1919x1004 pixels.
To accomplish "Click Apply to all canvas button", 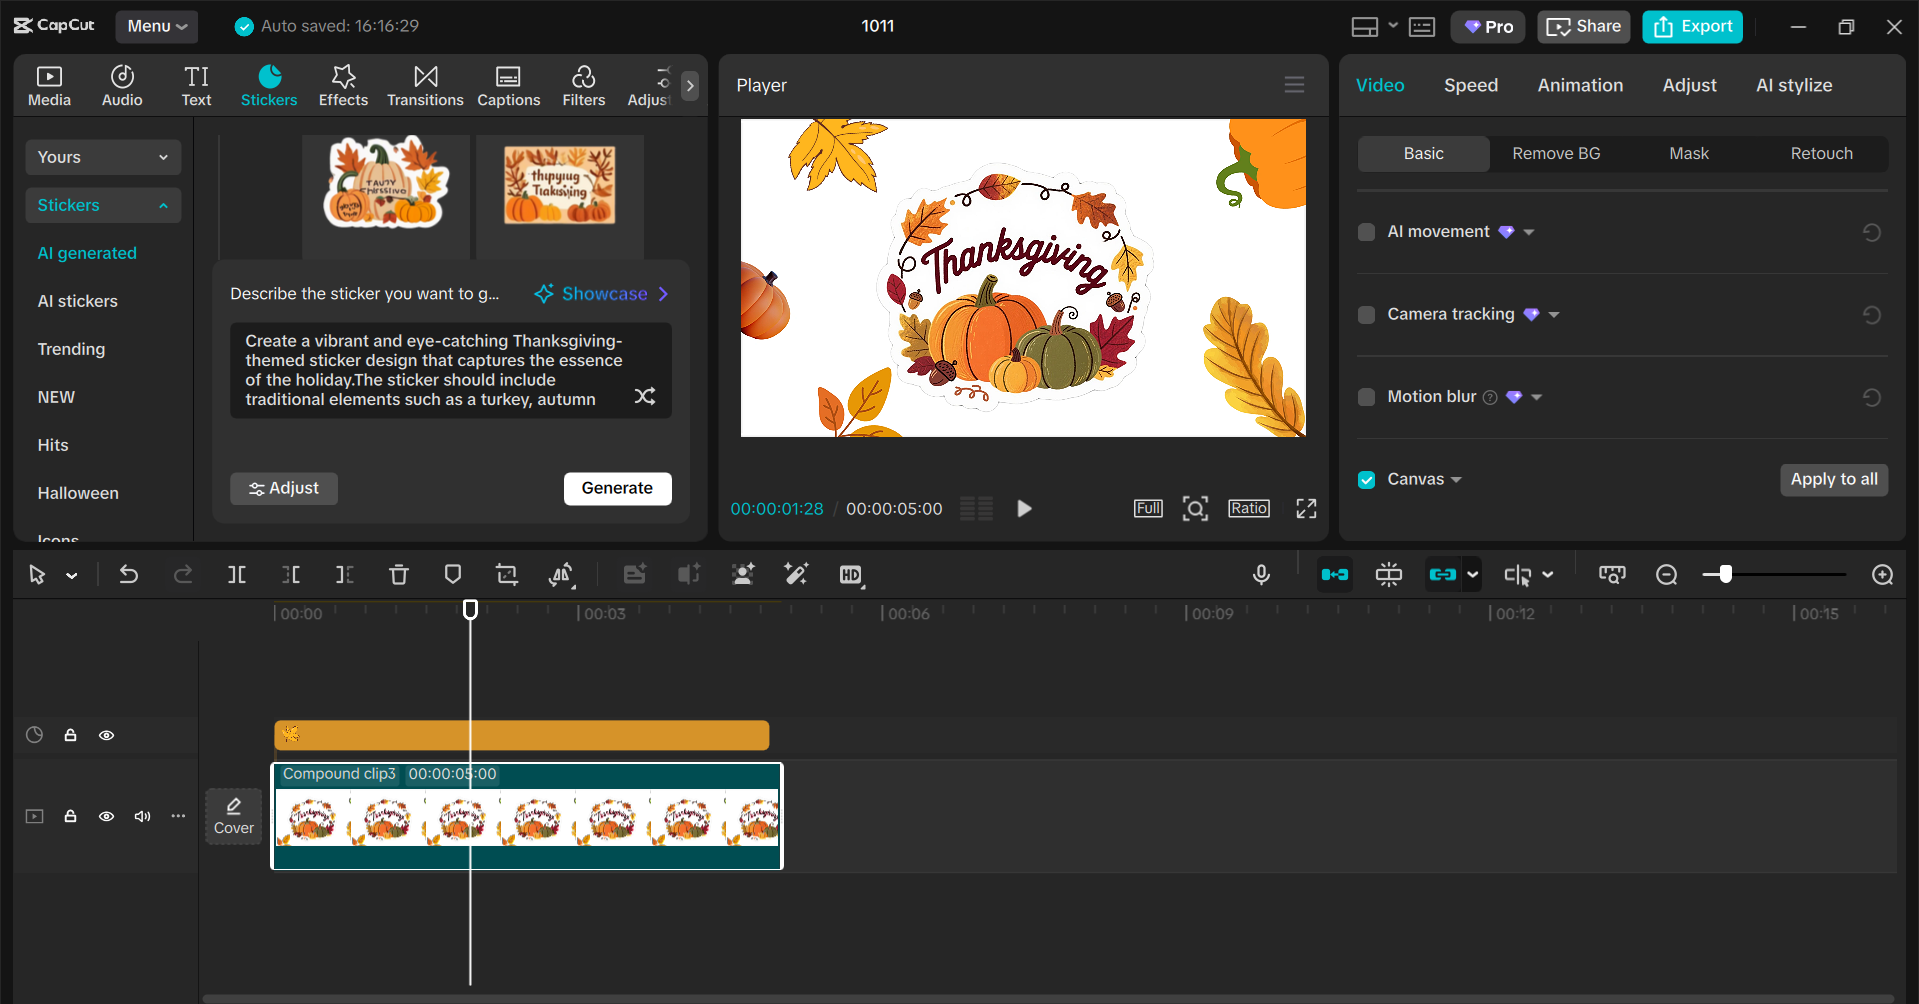I will (1833, 479).
